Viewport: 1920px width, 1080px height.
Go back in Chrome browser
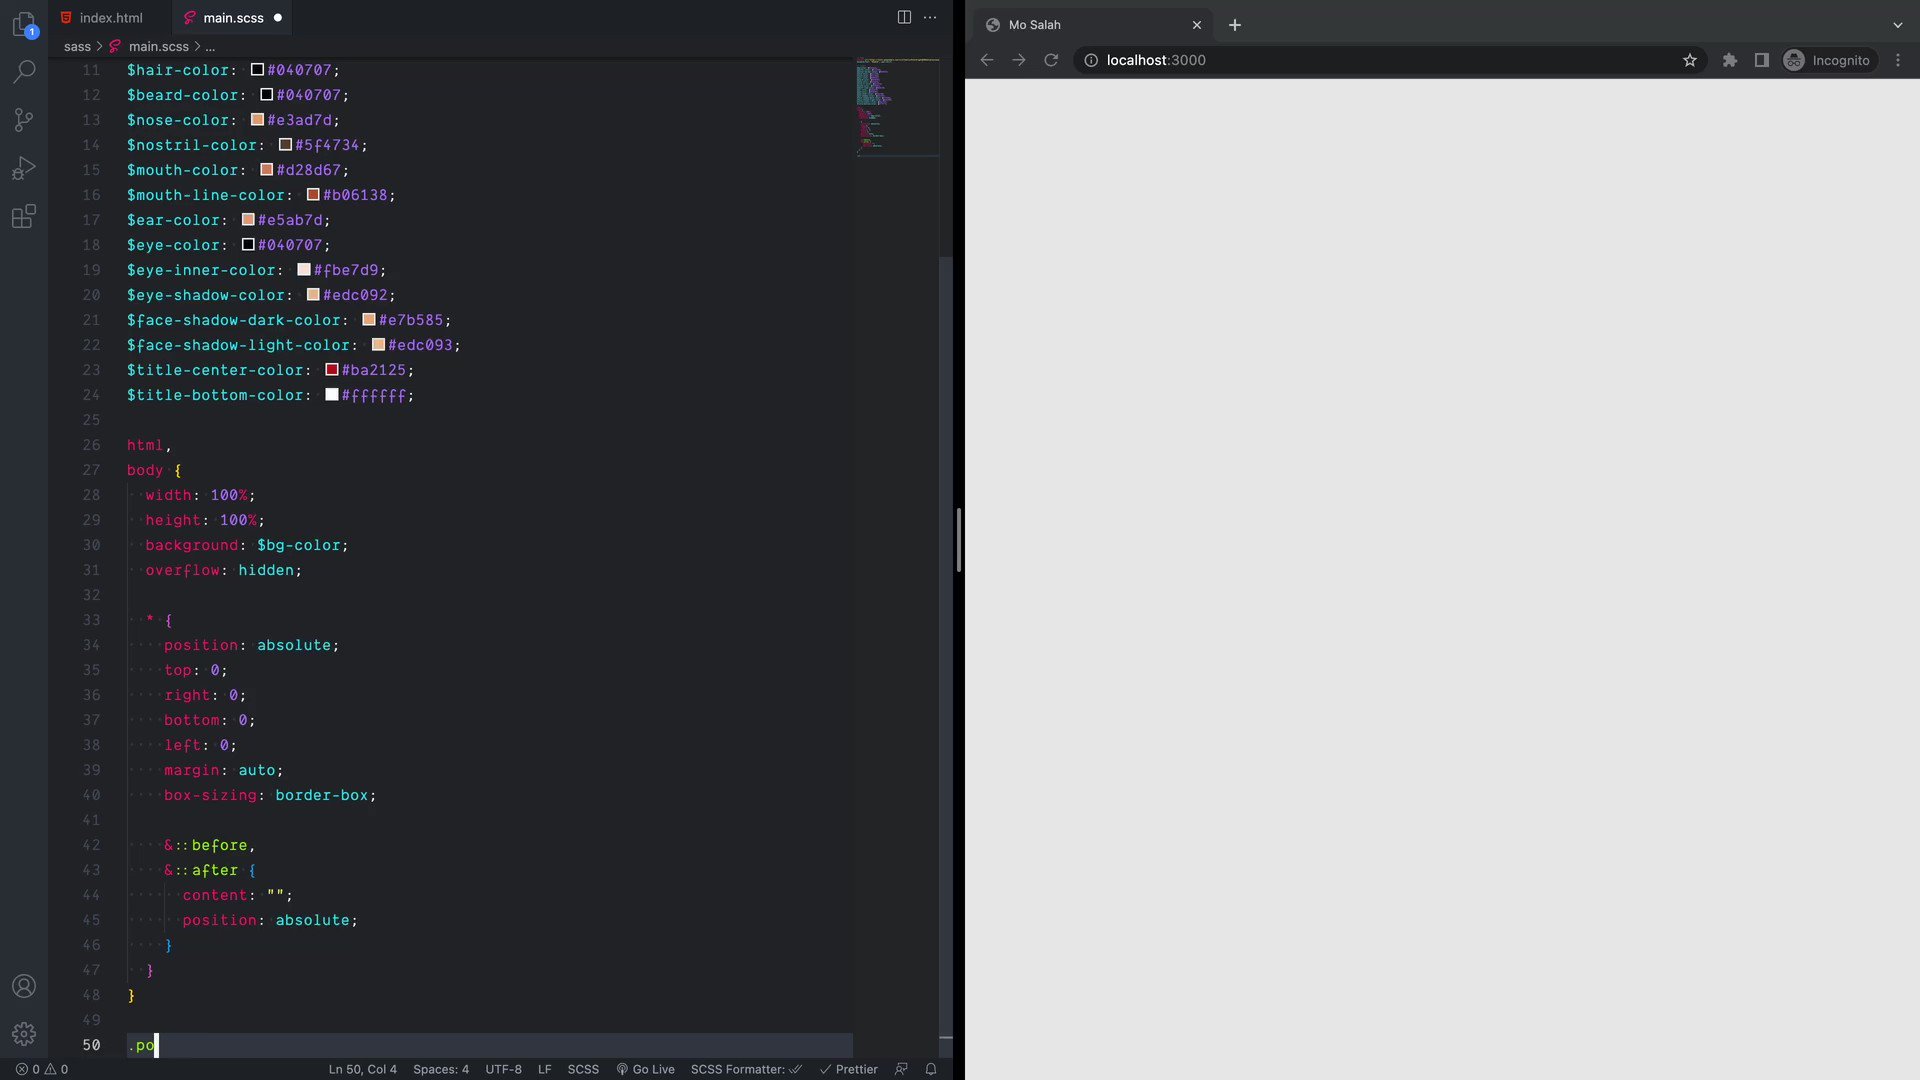[987, 60]
